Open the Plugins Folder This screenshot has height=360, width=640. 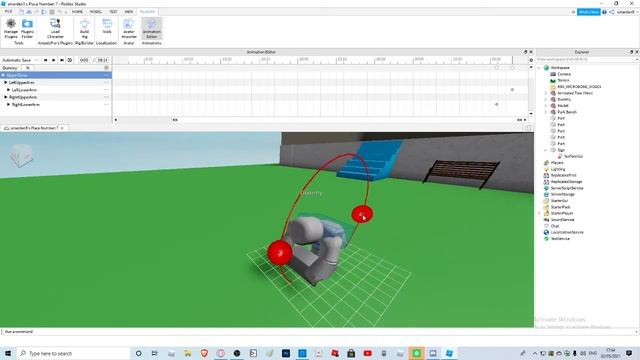click(x=27, y=29)
